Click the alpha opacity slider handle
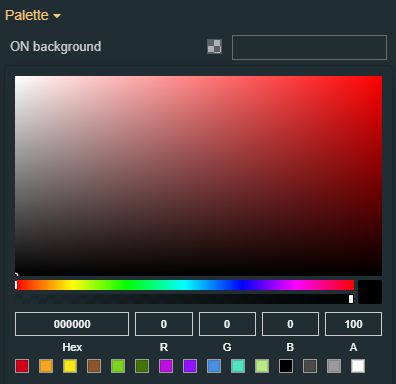 [x=351, y=299]
